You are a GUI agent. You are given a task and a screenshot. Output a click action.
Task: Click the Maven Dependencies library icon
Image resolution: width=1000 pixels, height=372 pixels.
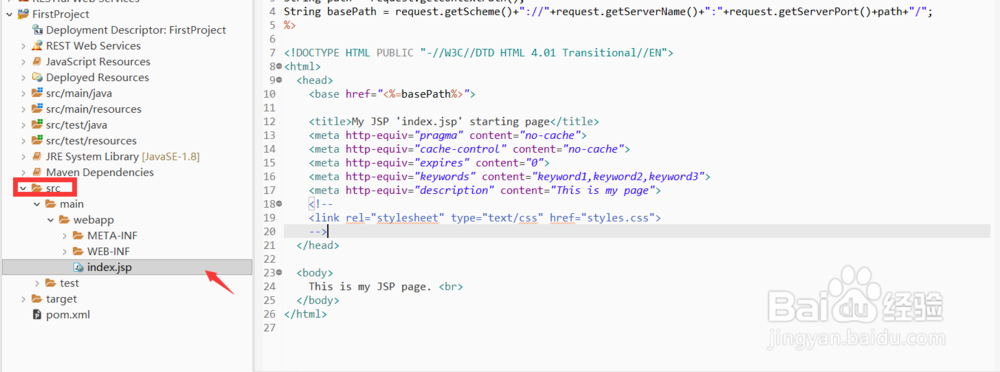[37, 172]
